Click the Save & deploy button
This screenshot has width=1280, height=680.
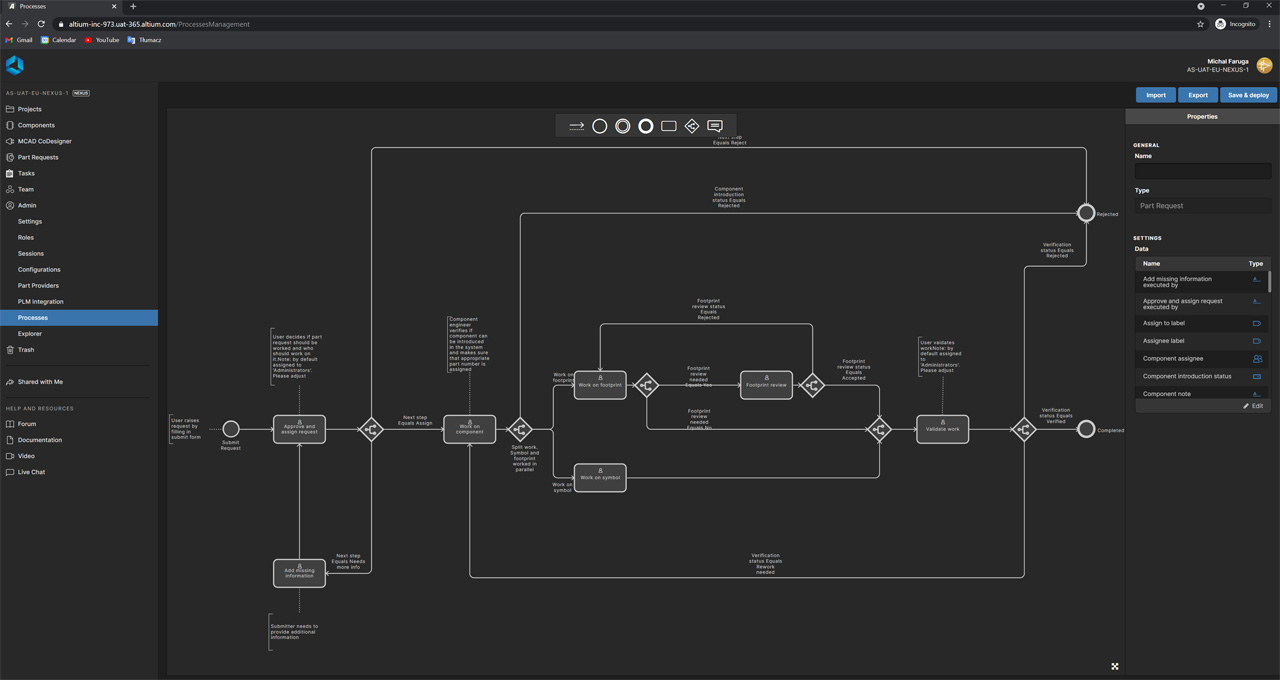[x=1248, y=95]
